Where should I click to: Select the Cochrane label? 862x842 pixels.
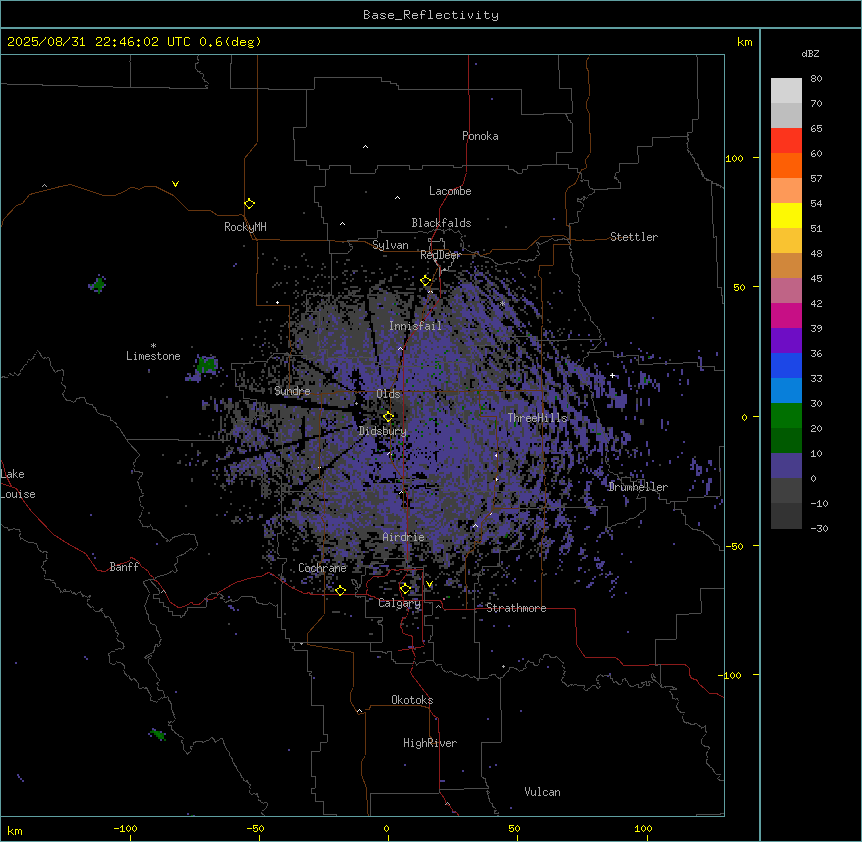(x=323, y=568)
